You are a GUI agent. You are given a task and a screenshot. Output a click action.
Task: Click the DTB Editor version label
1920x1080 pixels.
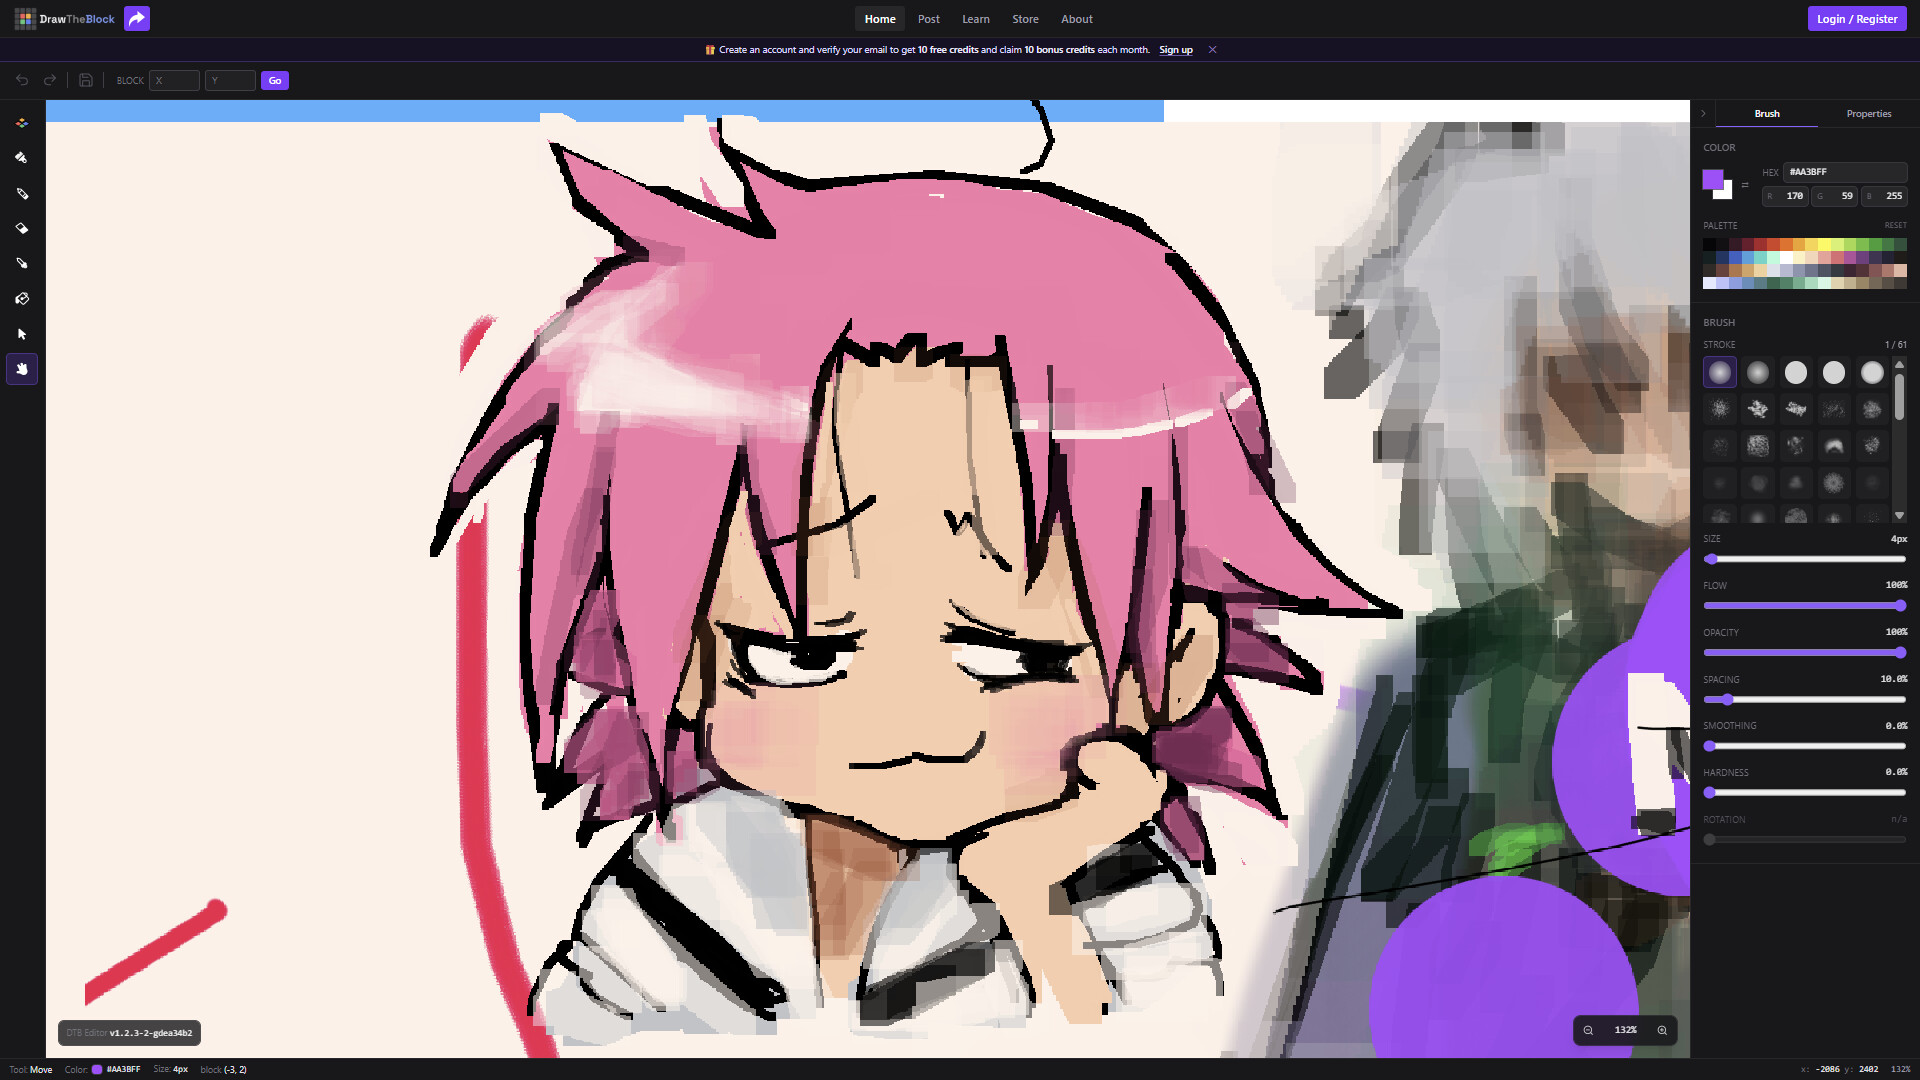129,1033
